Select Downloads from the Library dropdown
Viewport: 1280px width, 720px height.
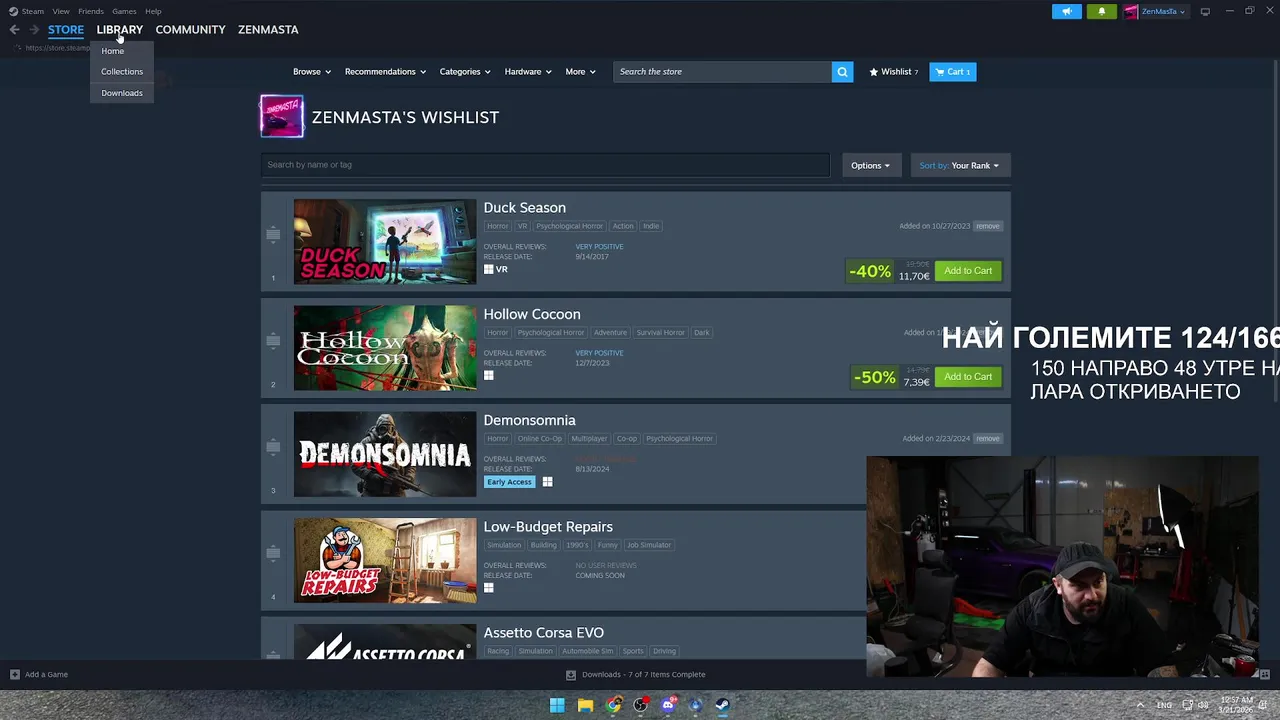[122, 93]
